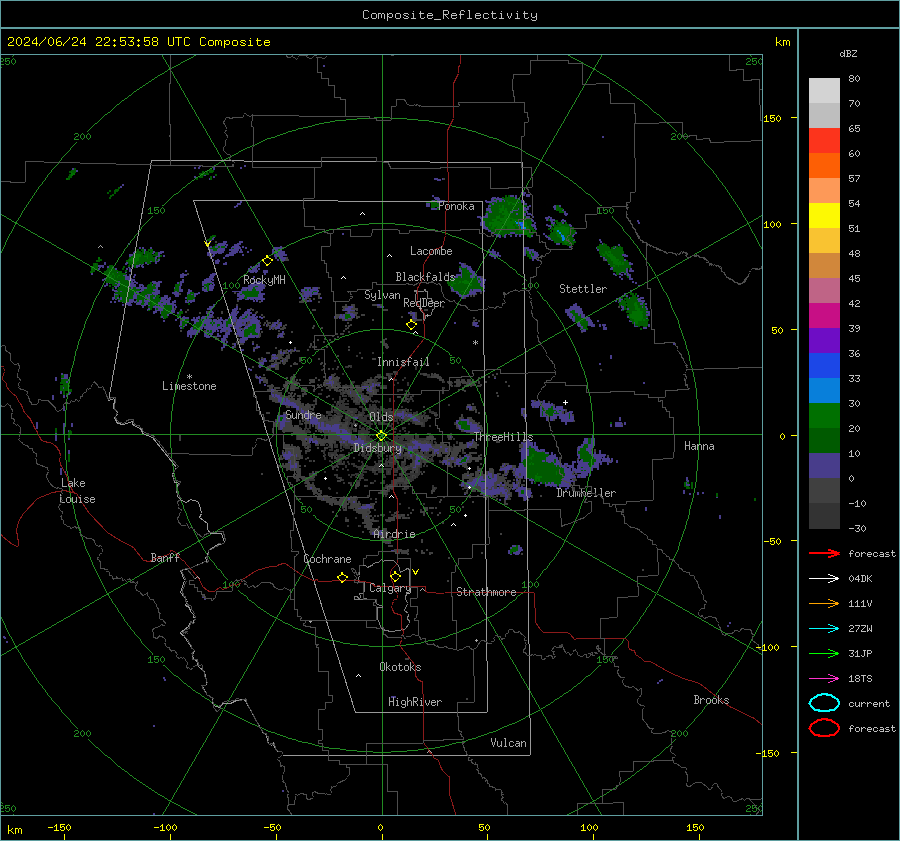Click the Airdrie city label

(394, 534)
